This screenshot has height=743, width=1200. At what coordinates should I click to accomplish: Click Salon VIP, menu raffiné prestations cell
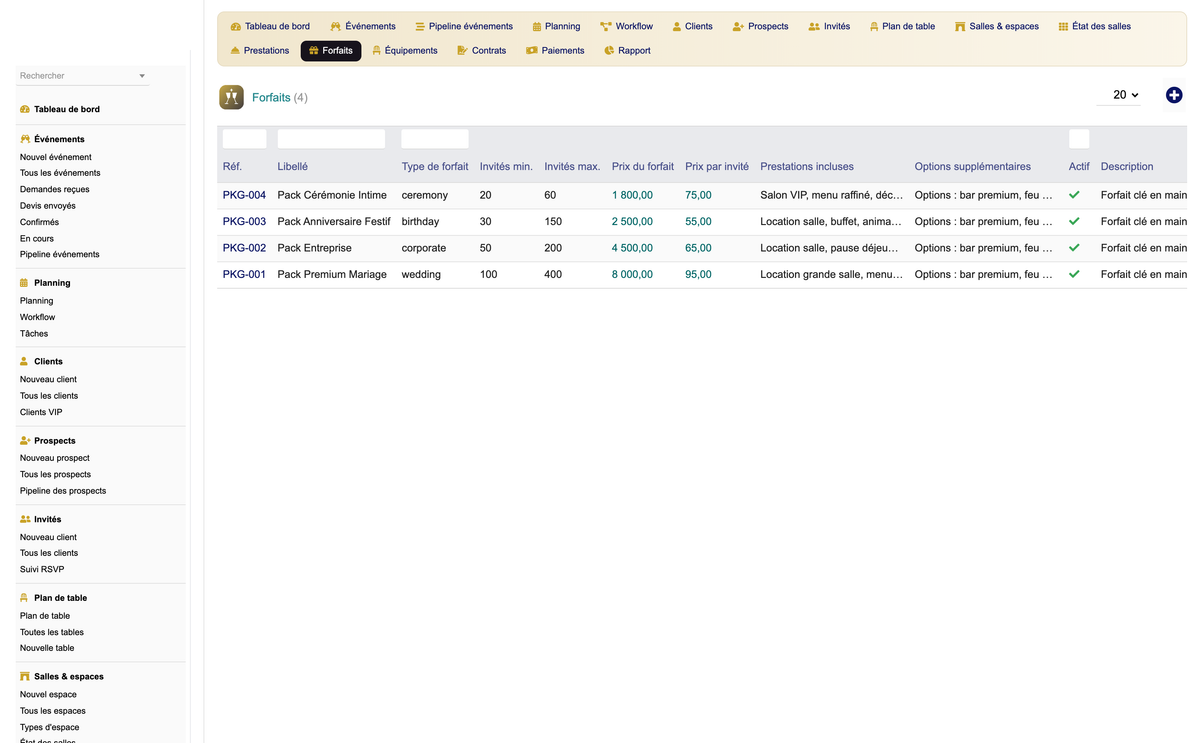tap(832, 195)
